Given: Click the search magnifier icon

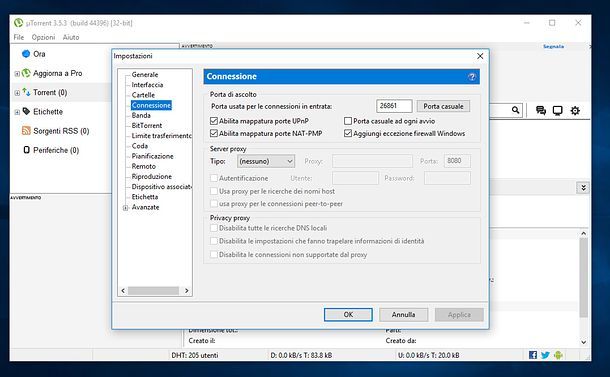Looking at the screenshot, I should point(515,110).
